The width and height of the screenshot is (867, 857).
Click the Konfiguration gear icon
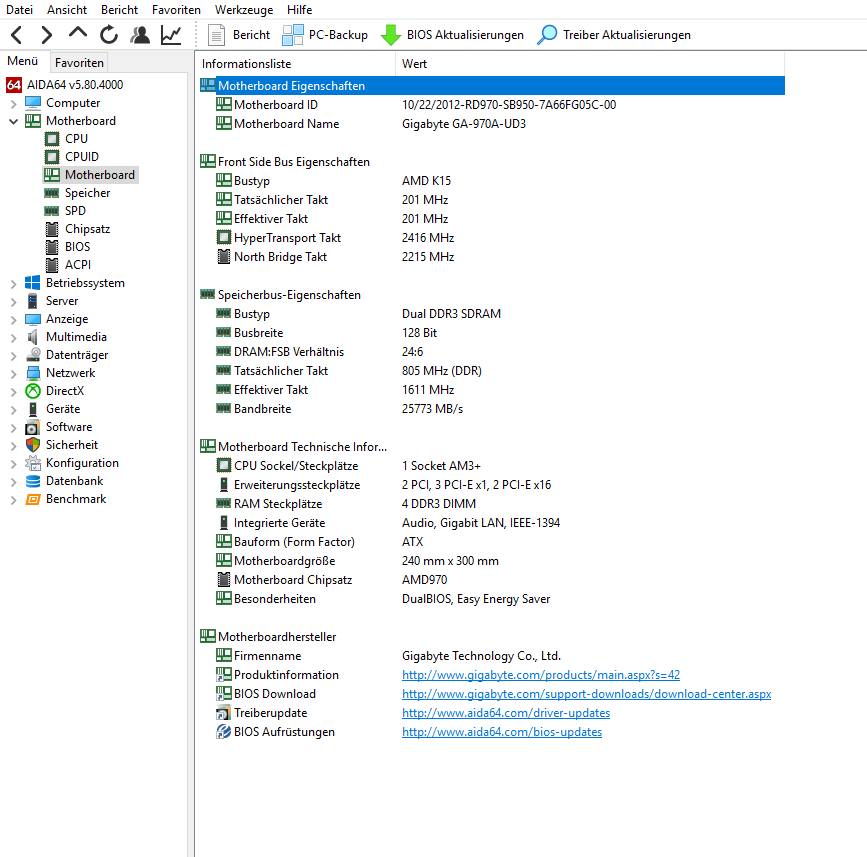tap(33, 463)
